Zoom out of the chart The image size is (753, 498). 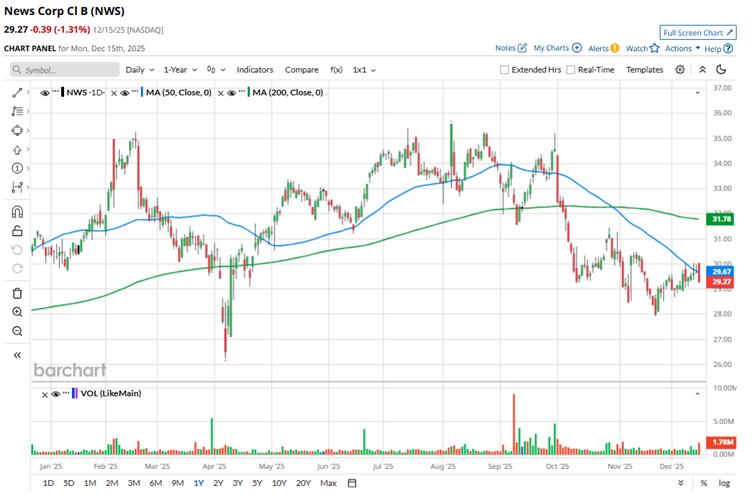click(x=17, y=331)
